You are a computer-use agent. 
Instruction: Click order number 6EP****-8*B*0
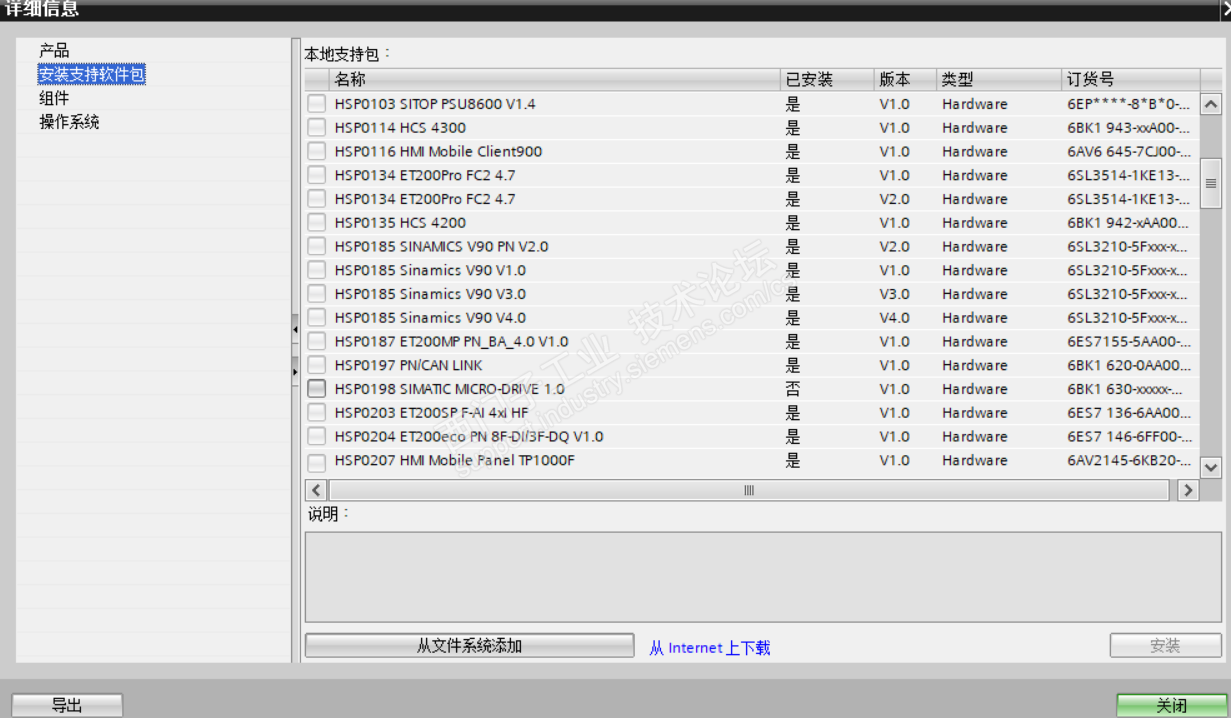1129,104
